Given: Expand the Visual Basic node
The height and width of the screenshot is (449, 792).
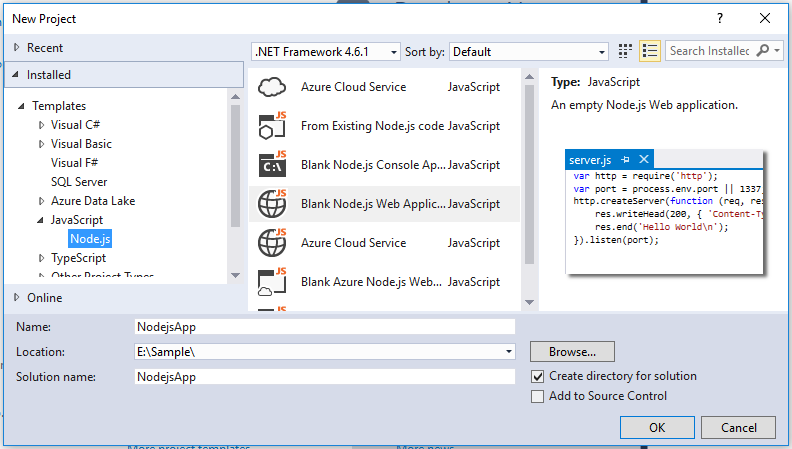Looking at the screenshot, I should click(41, 144).
